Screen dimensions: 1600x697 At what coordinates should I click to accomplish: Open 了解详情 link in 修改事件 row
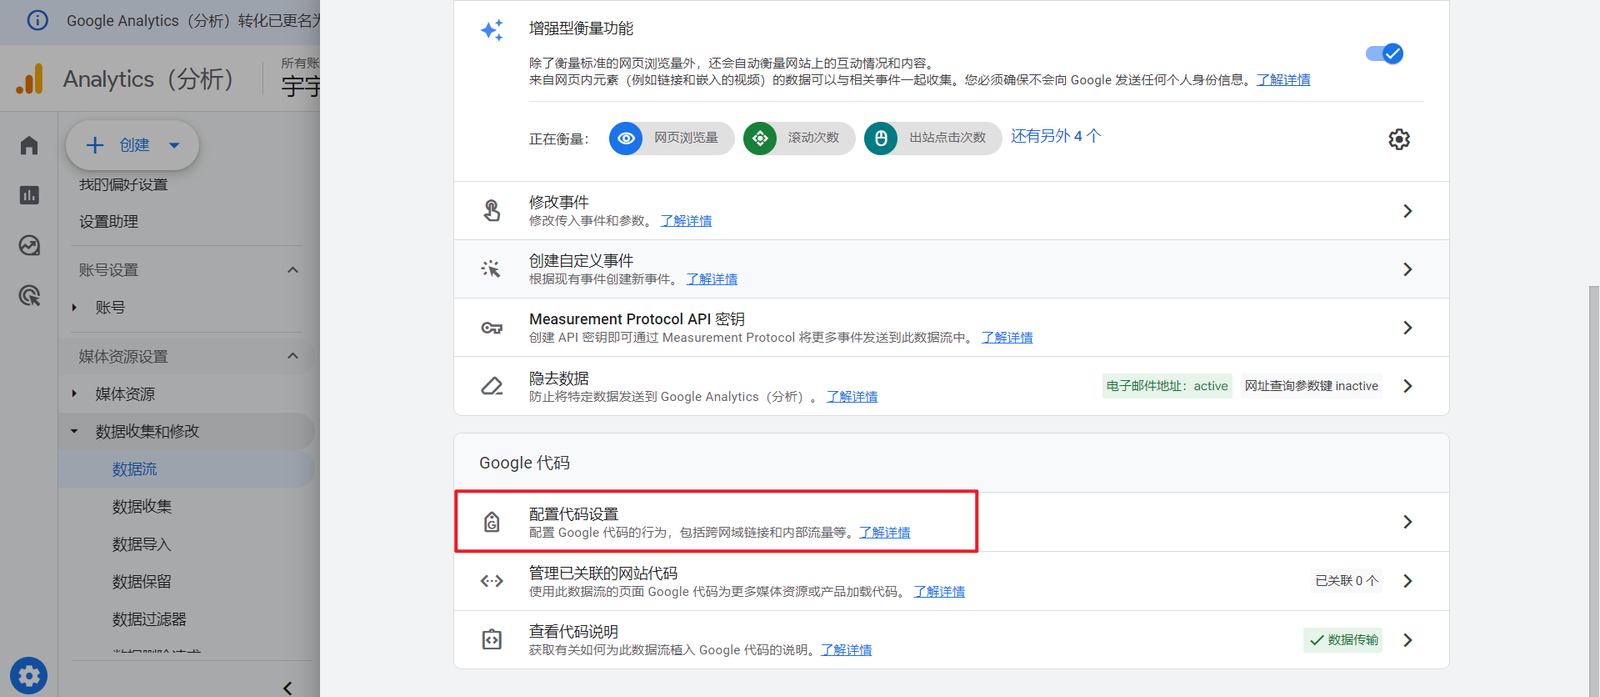pos(686,221)
